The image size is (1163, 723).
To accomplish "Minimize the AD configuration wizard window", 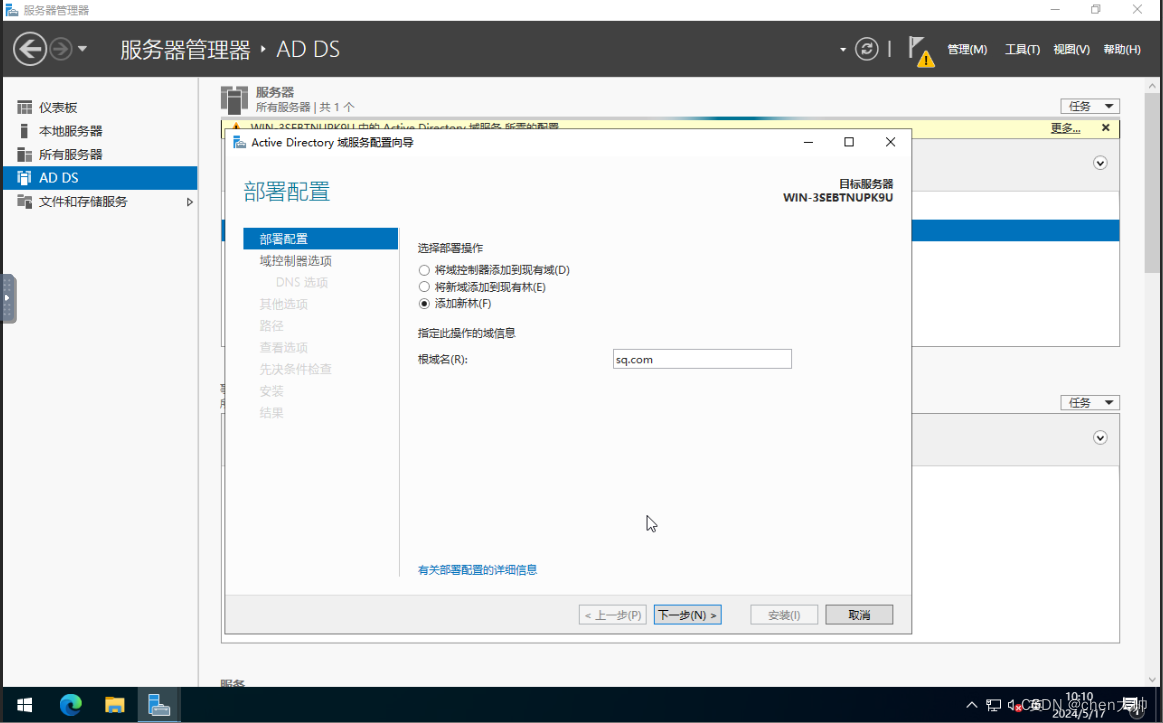I will point(808,142).
